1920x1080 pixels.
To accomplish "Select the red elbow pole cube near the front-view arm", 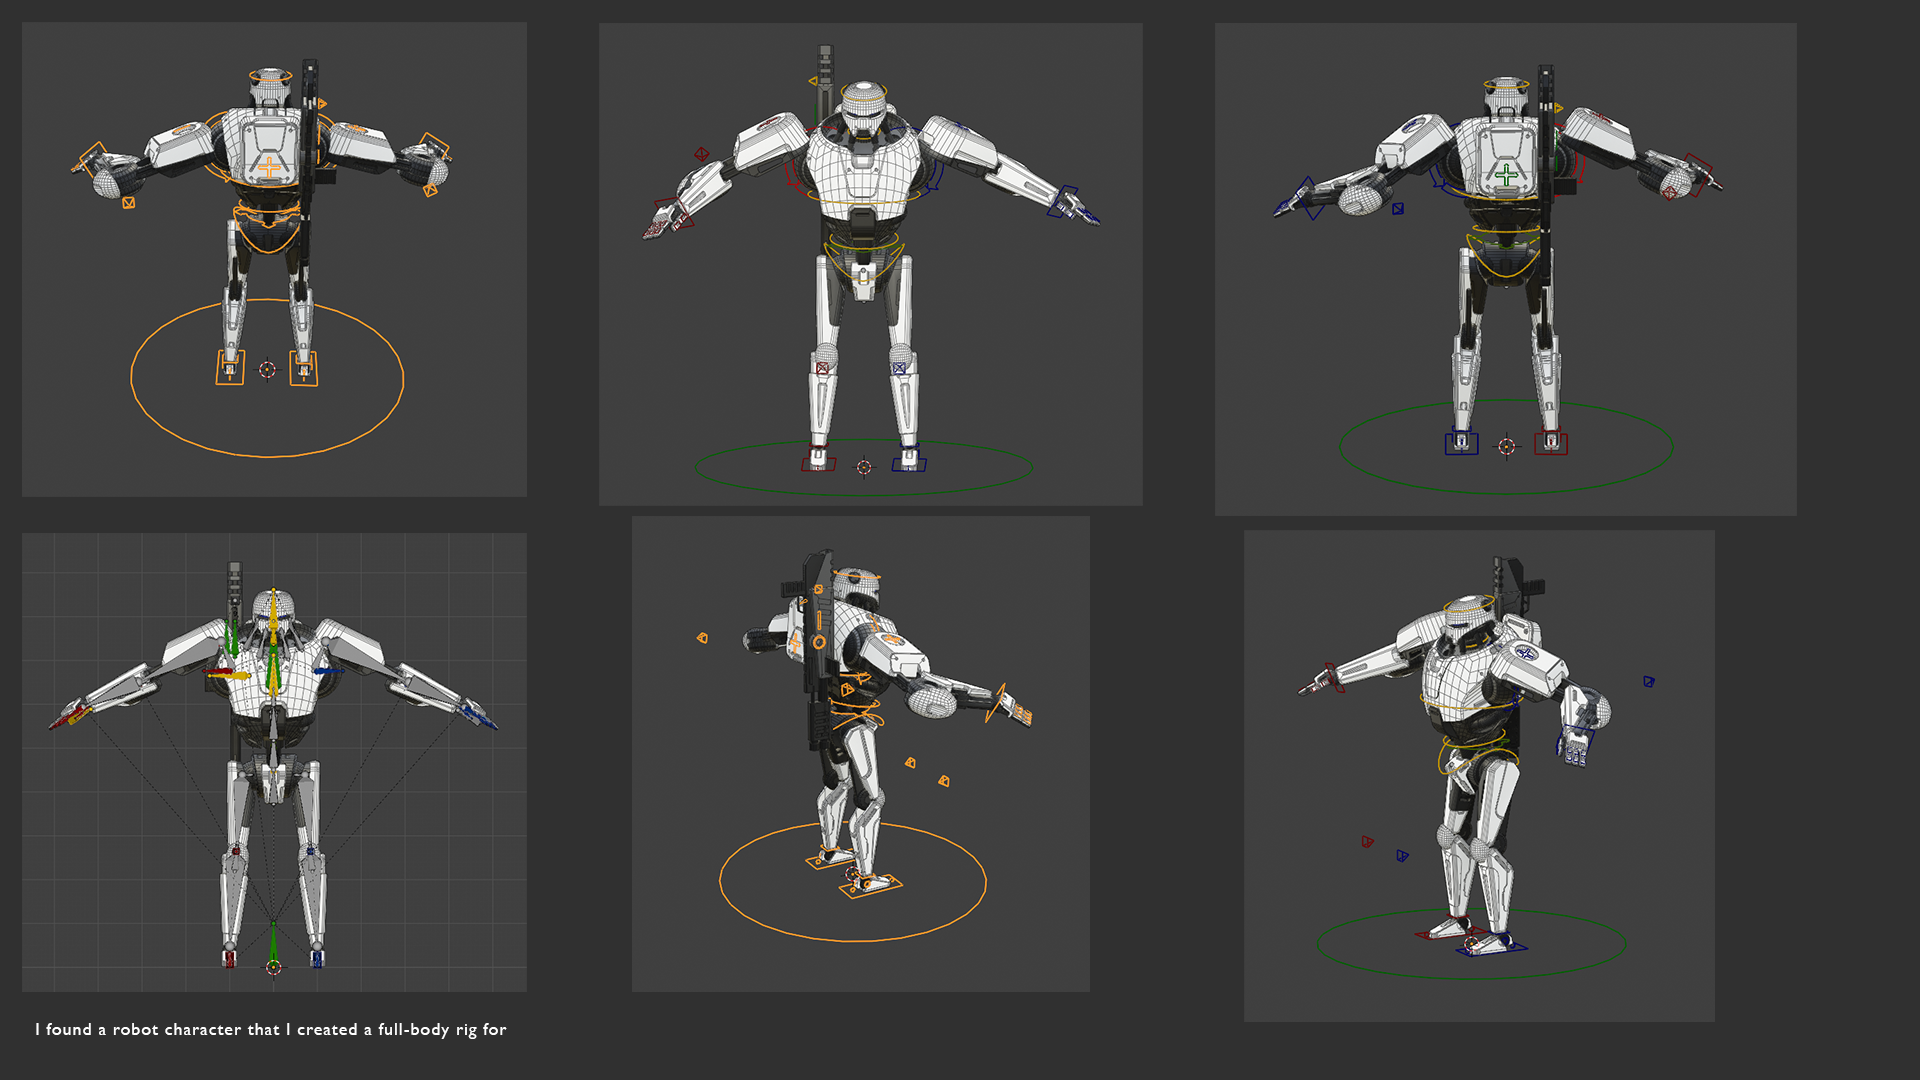I will click(x=702, y=154).
